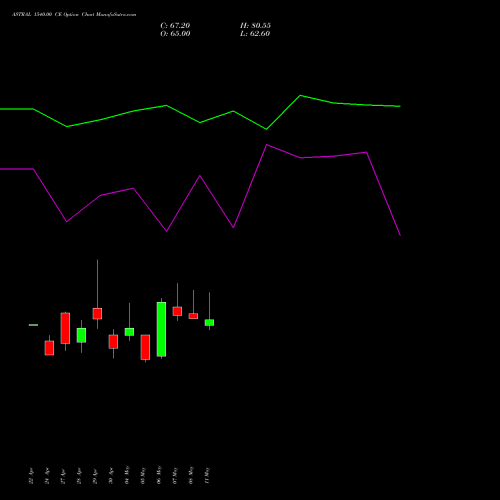Click the small red candle above 08 May
The height and width of the screenshot is (500, 500).
[193, 316]
